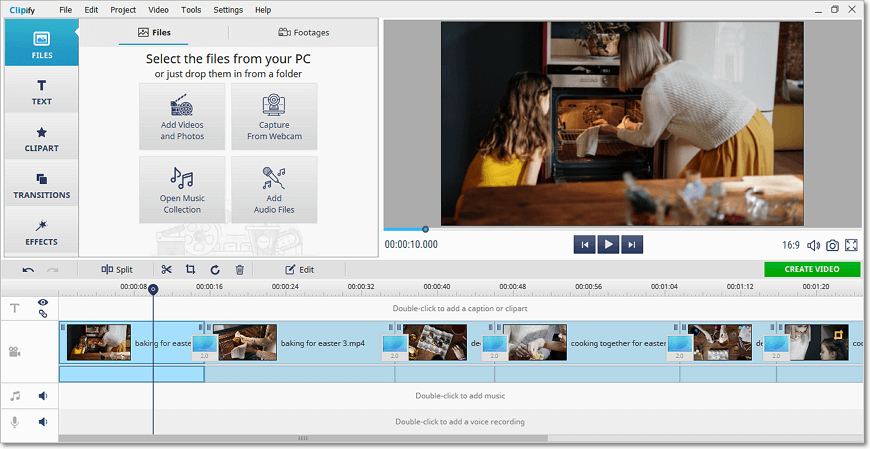Open the Effects sidebar section
870x449 pixels.
42,230
